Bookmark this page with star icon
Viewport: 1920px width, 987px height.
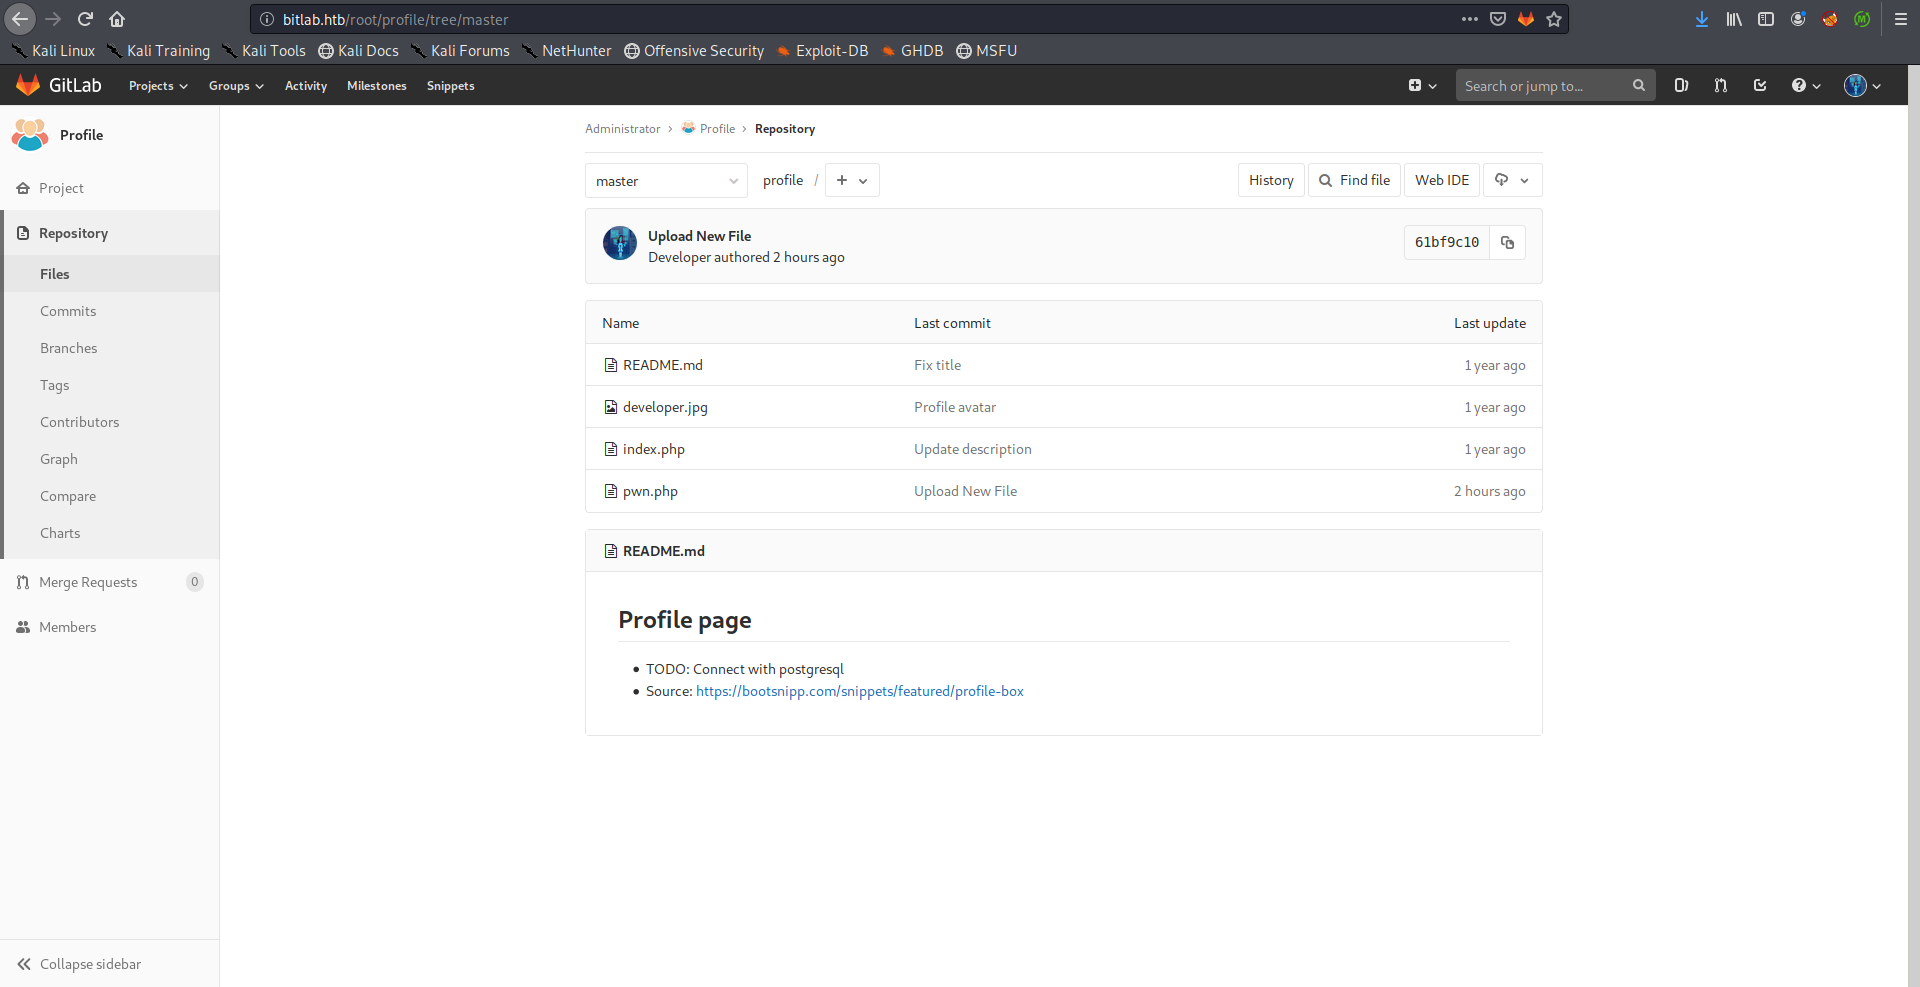[1554, 19]
